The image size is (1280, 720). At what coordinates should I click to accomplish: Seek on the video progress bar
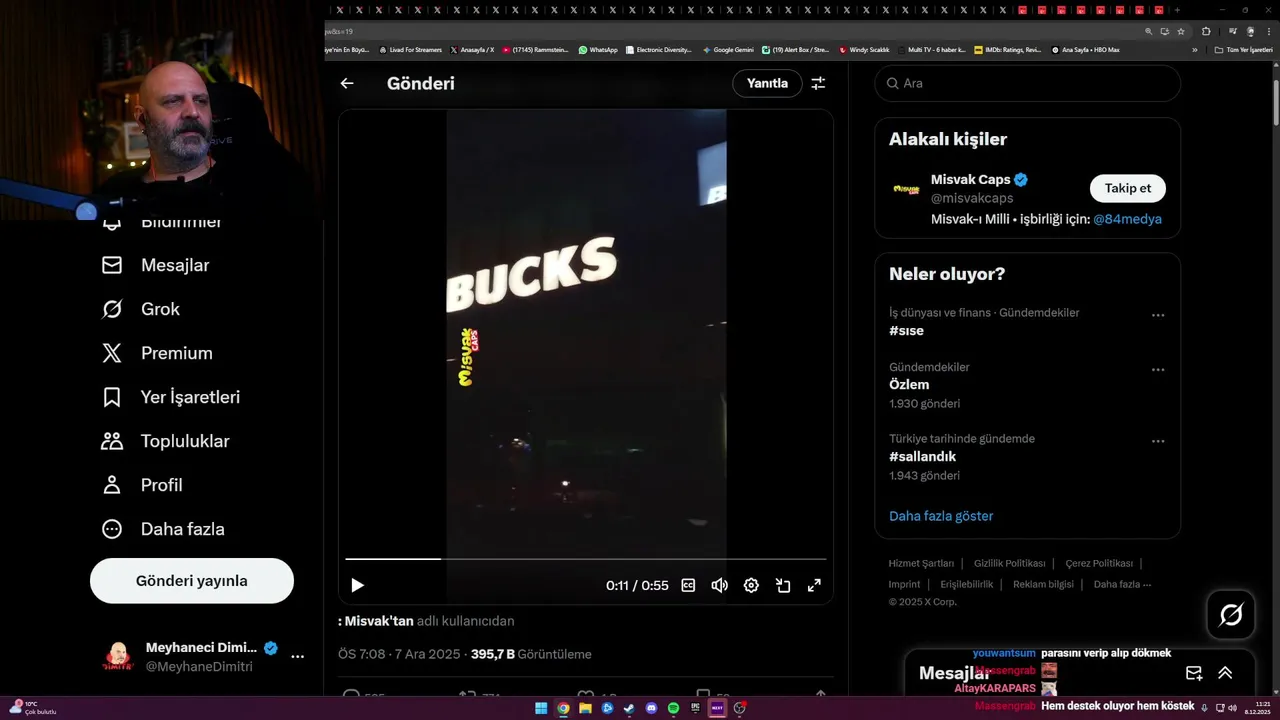tap(586, 559)
